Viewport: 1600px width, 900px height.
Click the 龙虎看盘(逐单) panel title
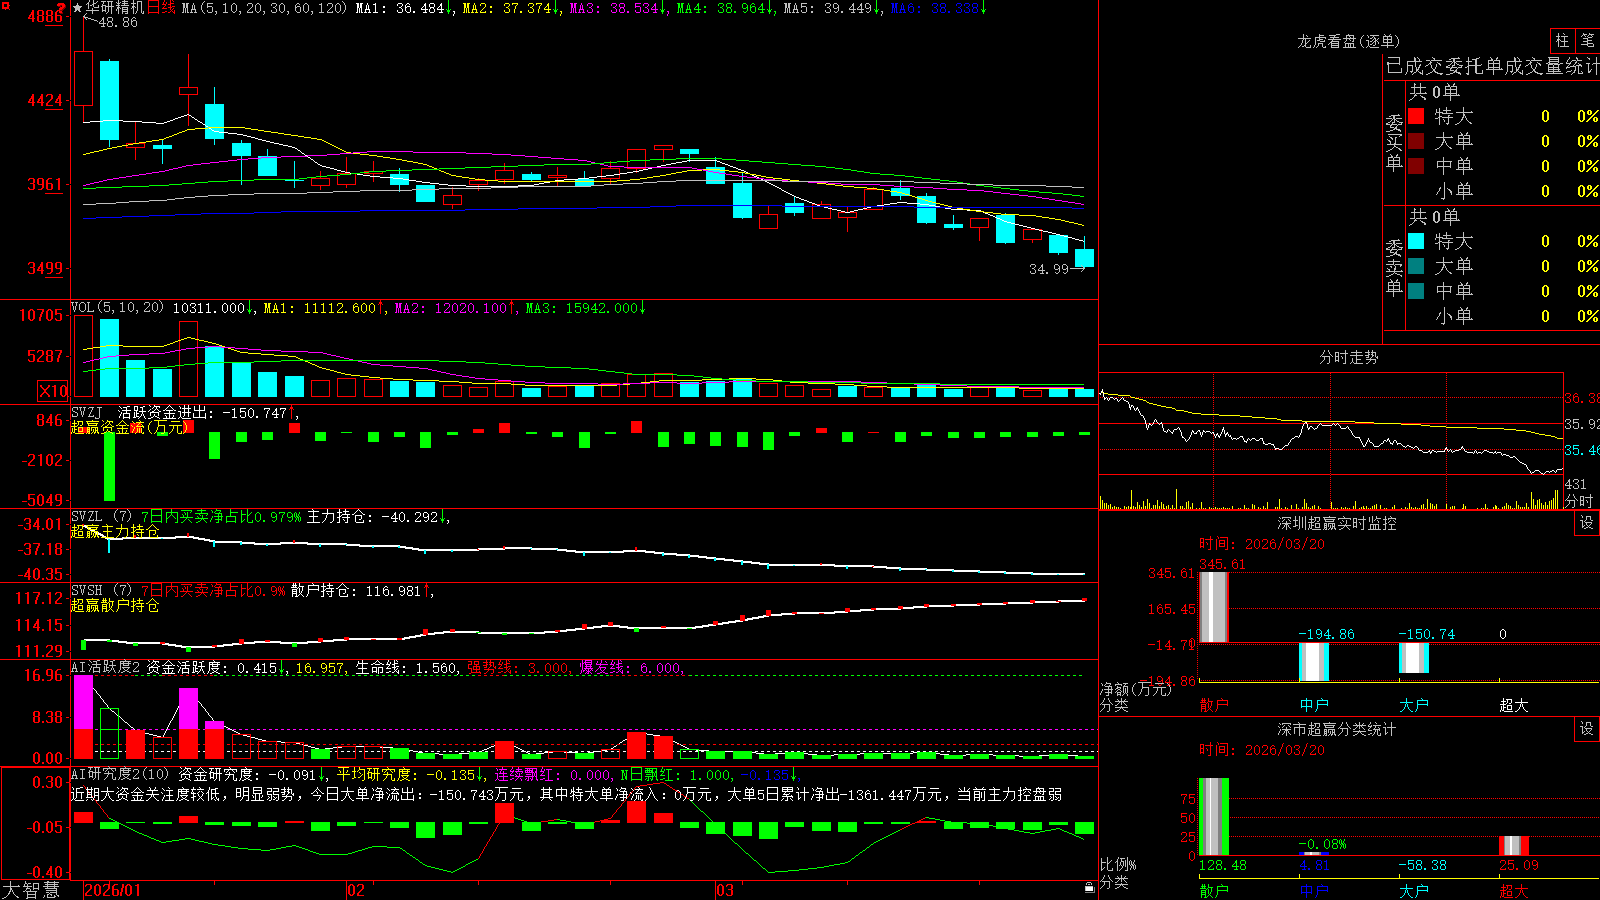click(x=1348, y=41)
